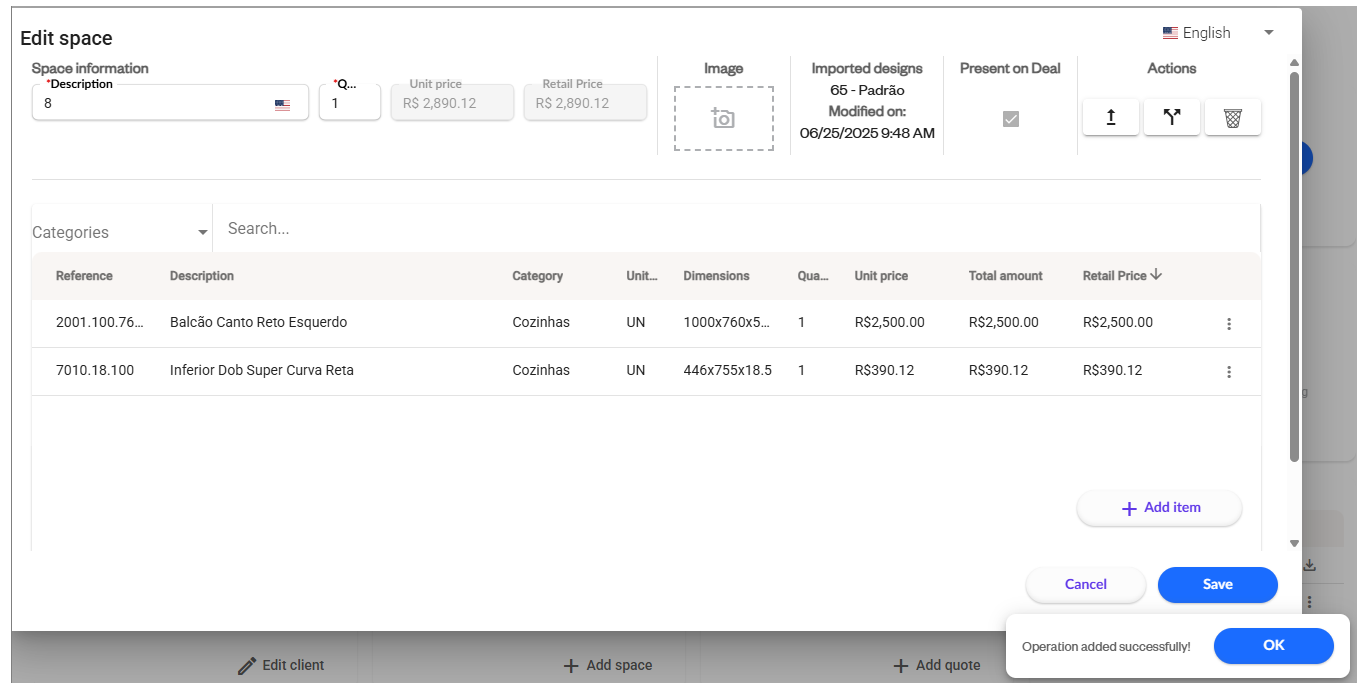The image size is (1357, 683).
Task: Click the Total amount column header
Action: (1006, 276)
